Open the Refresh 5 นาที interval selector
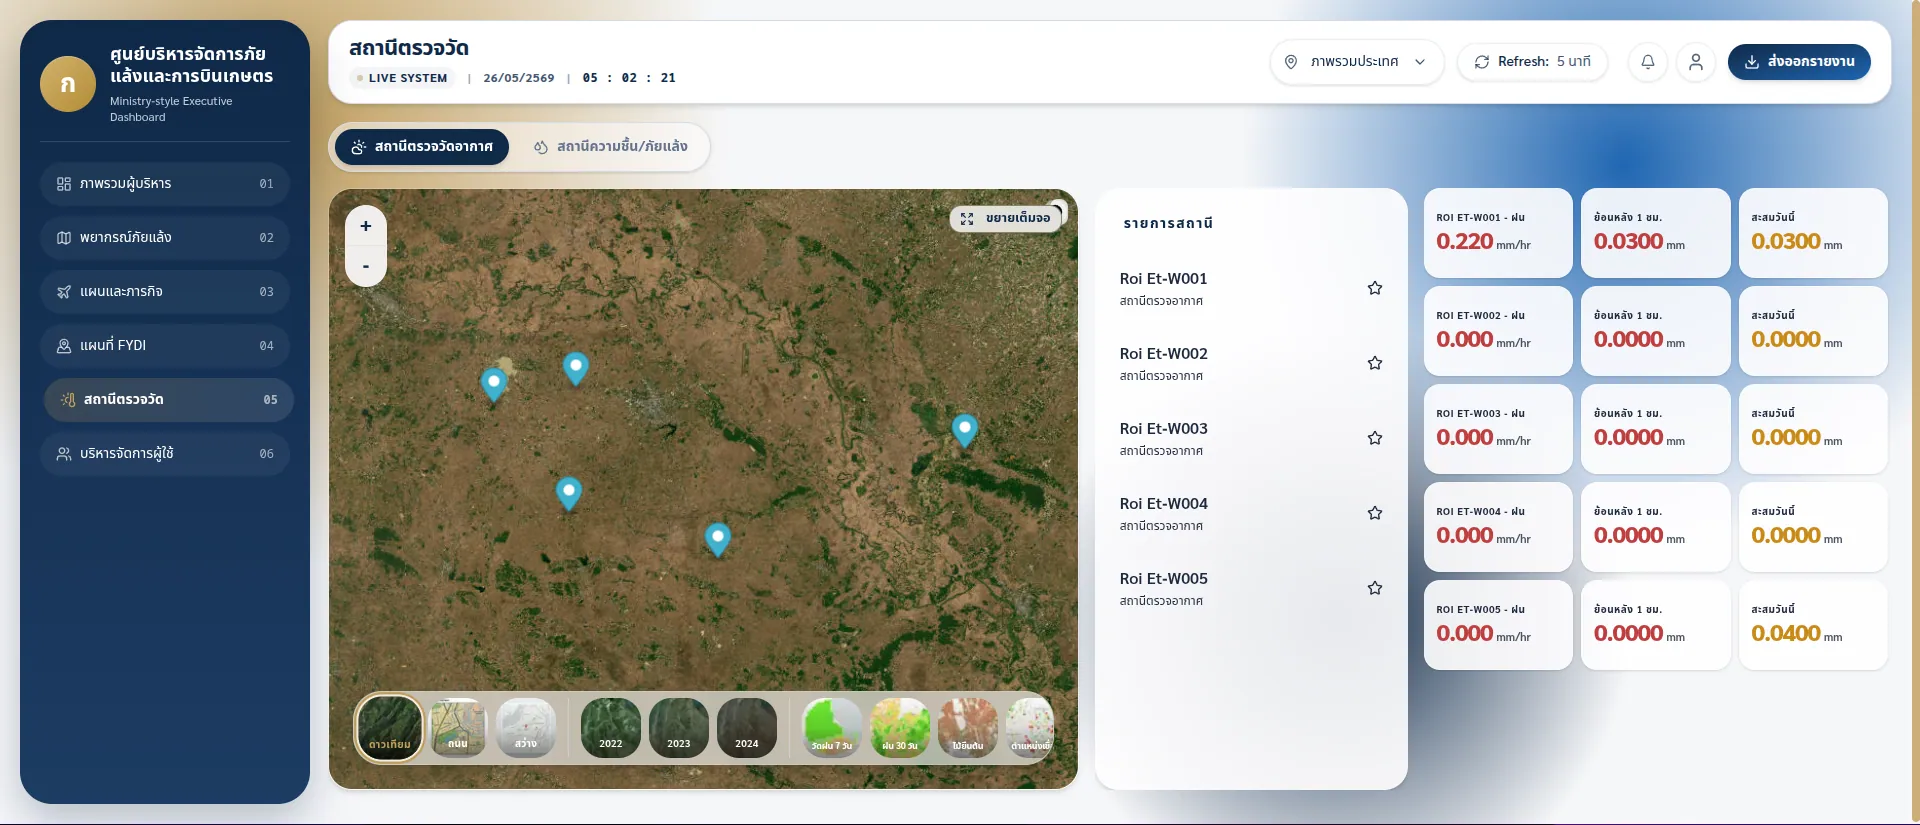 (1532, 62)
